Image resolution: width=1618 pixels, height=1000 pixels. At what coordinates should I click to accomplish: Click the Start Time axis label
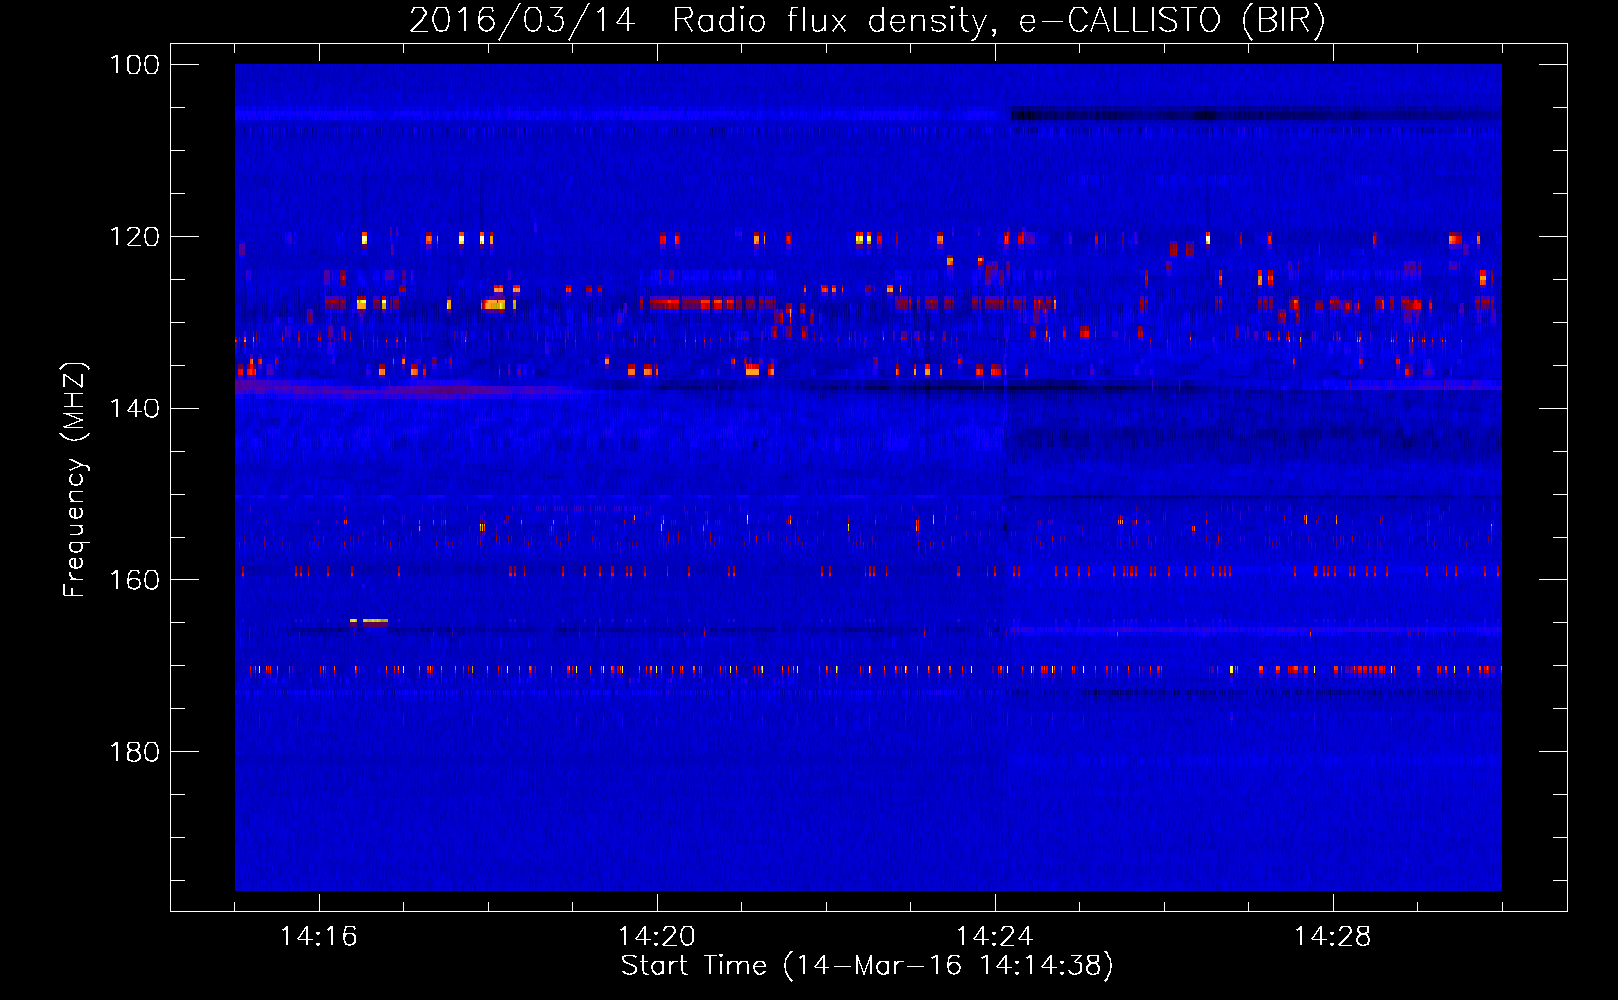[x=867, y=966]
